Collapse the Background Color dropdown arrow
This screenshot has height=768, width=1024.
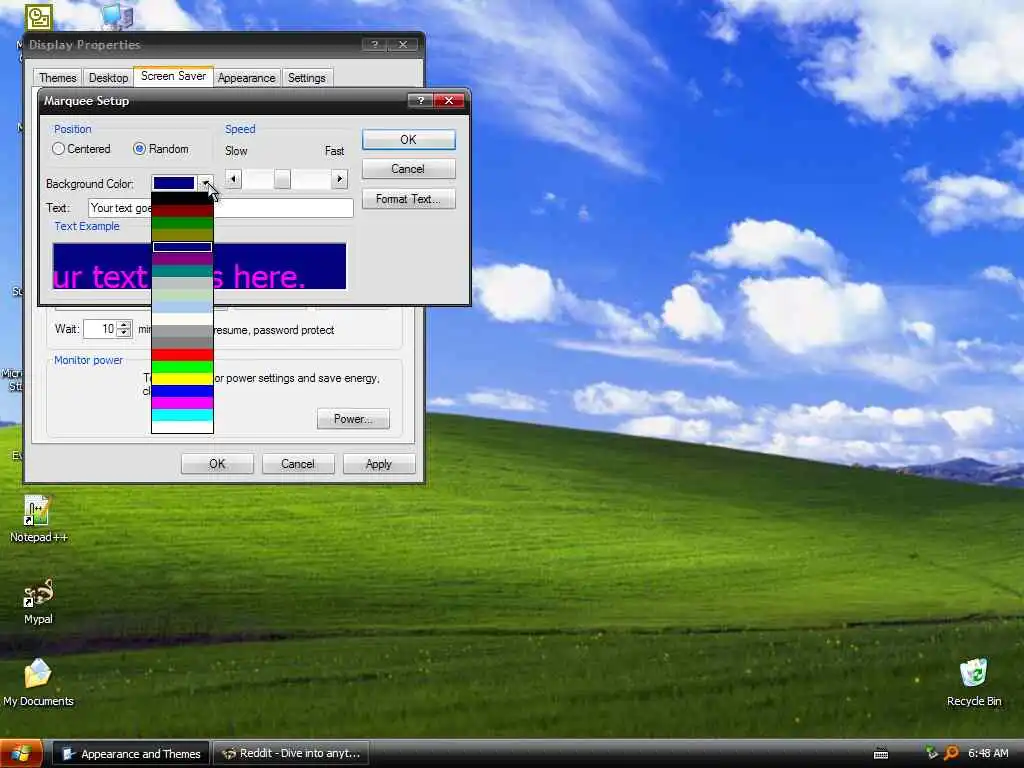pos(205,183)
